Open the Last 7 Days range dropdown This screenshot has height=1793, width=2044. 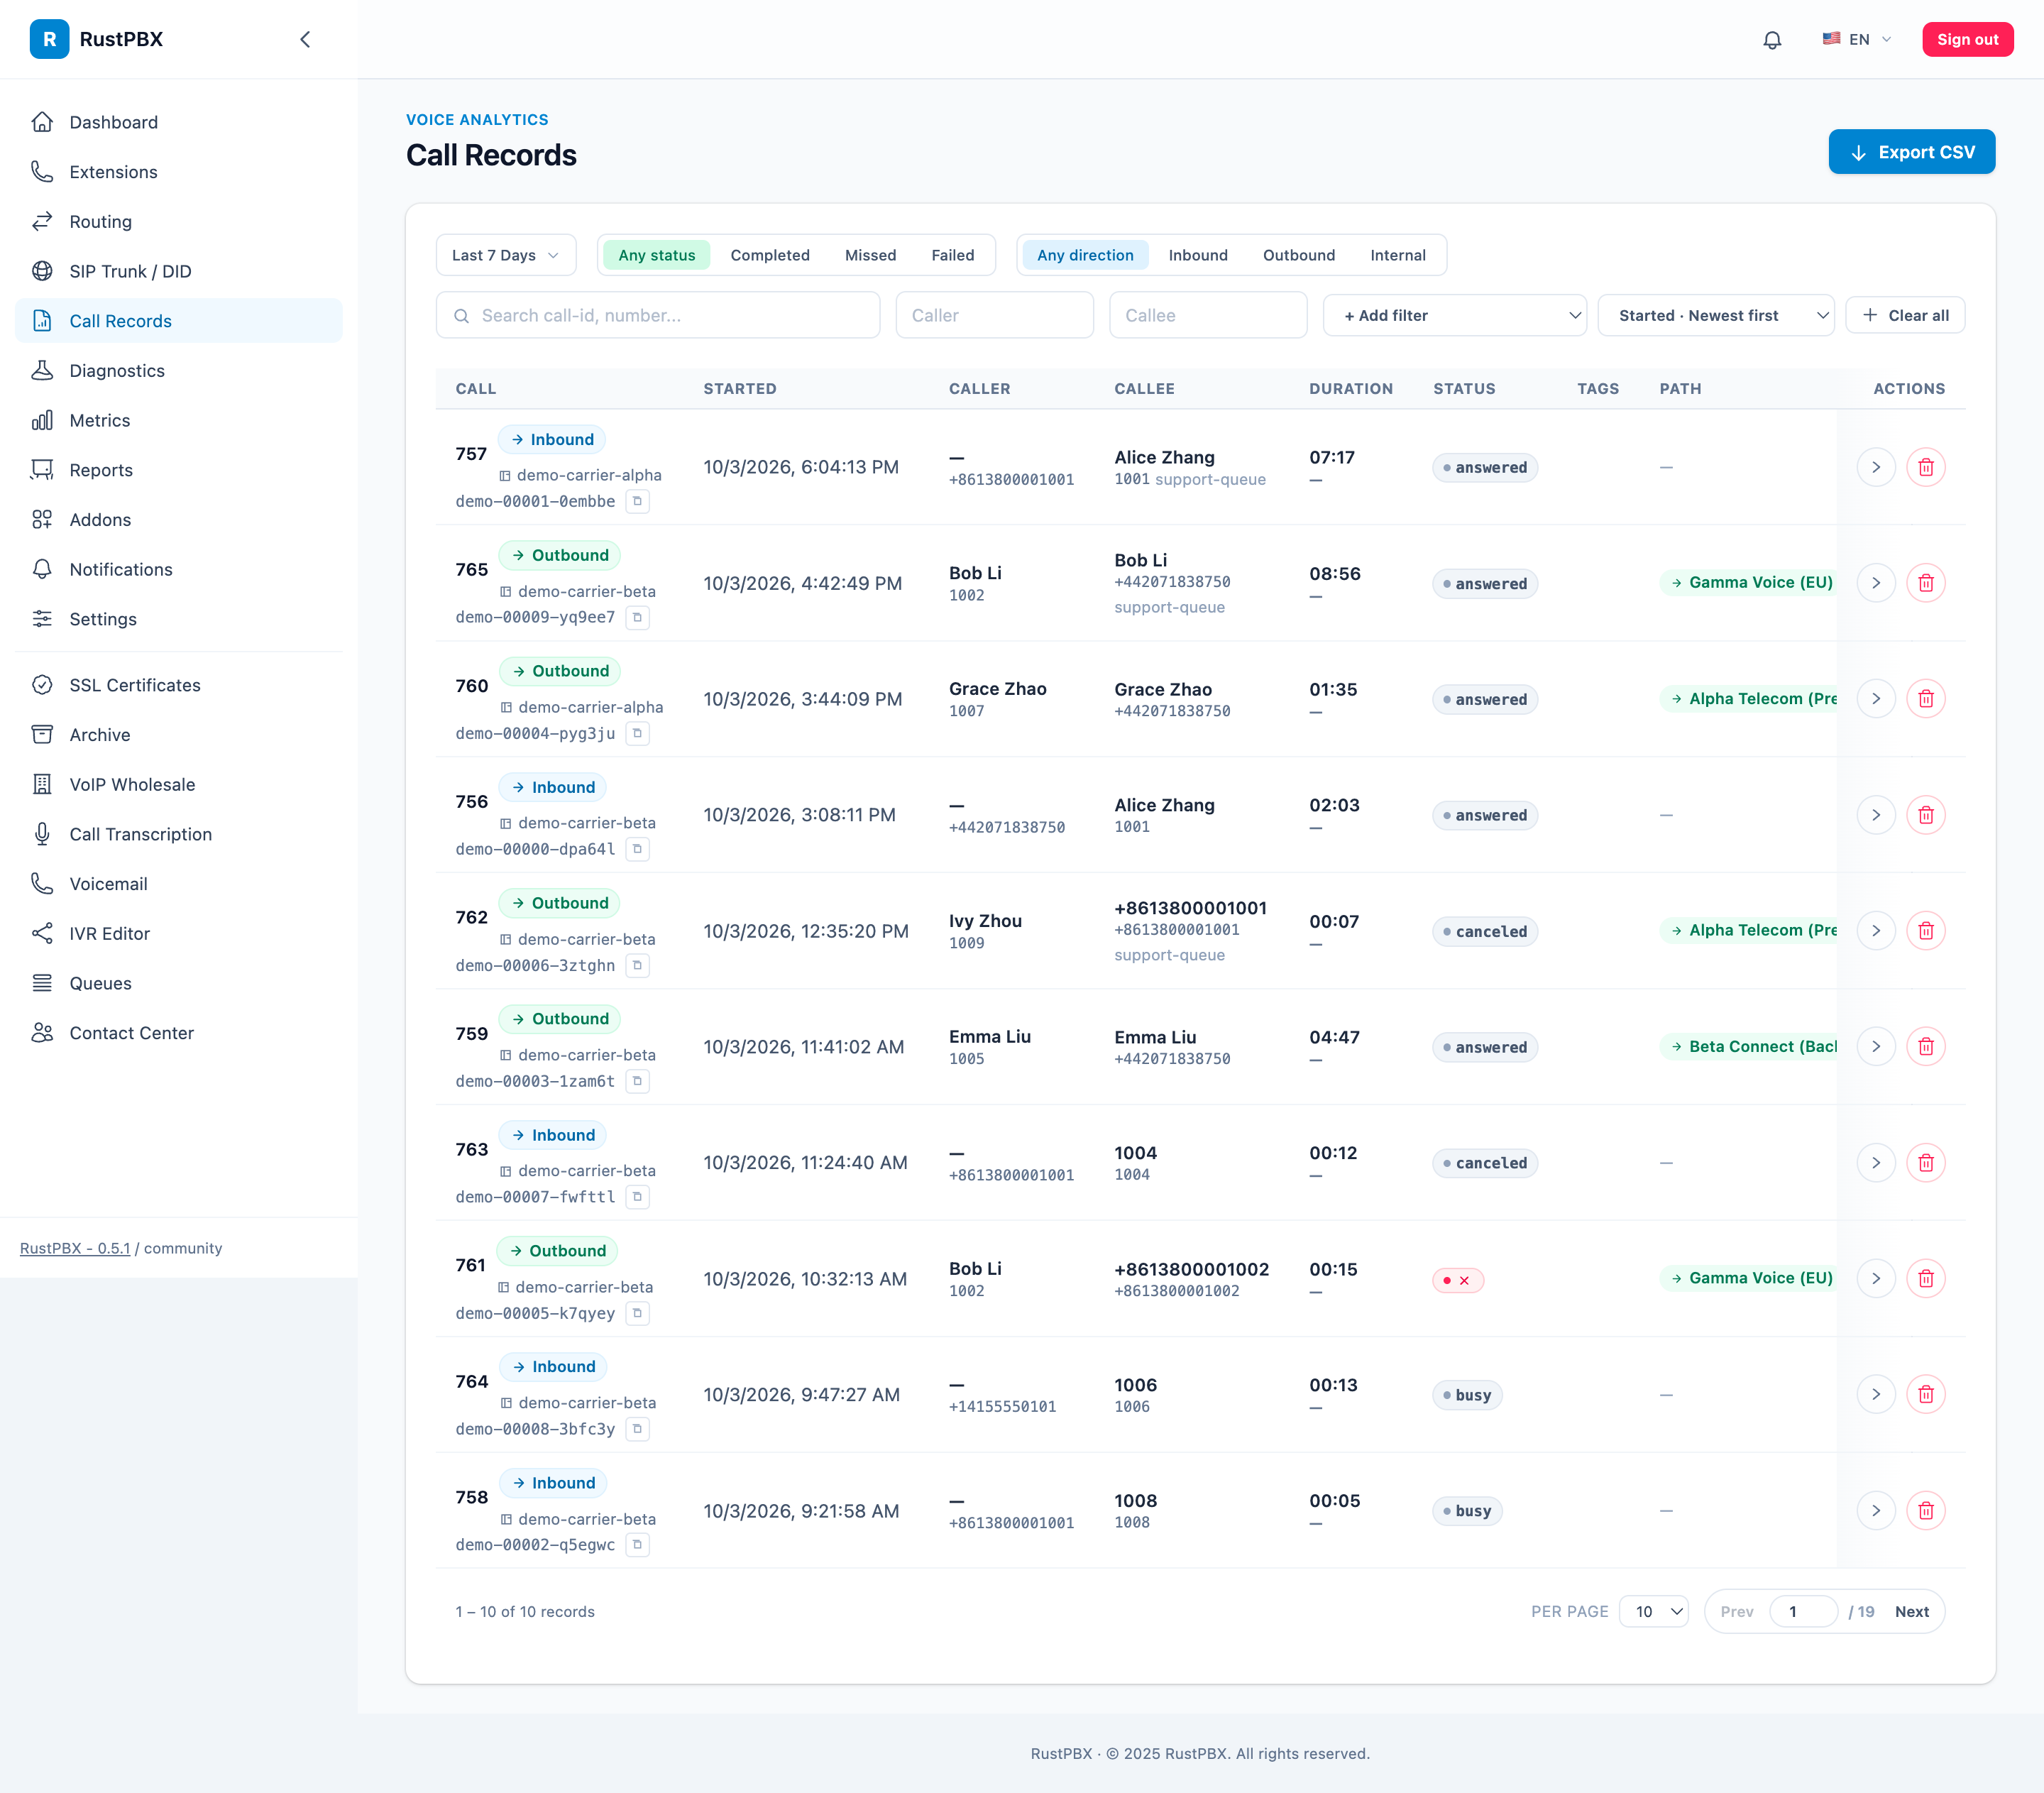pos(505,255)
